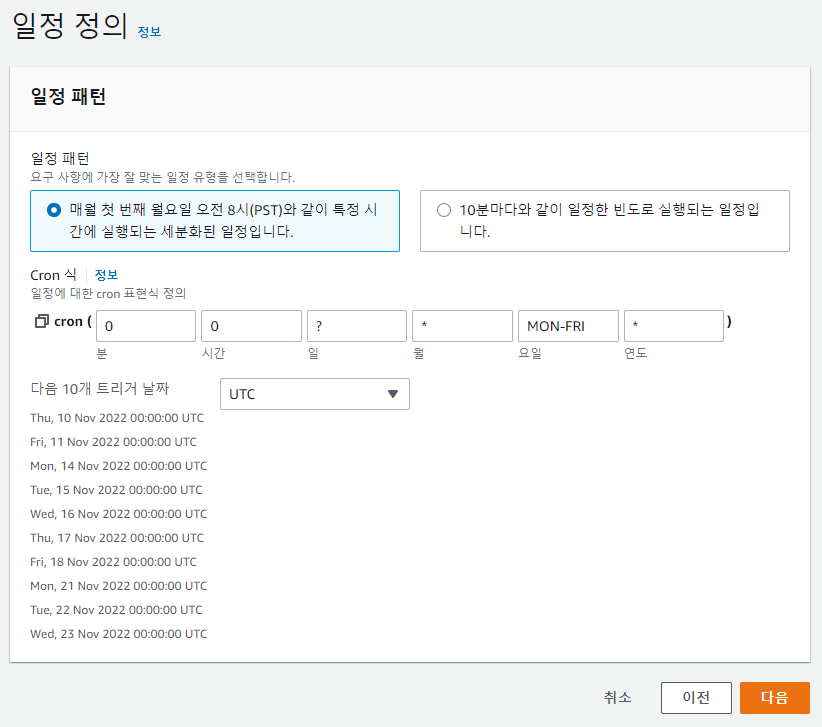Select the text 'Mon, 21 Nov 2022 00:00:00 UTC'
Viewport: 822px width, 727px height.
(118, 586)
